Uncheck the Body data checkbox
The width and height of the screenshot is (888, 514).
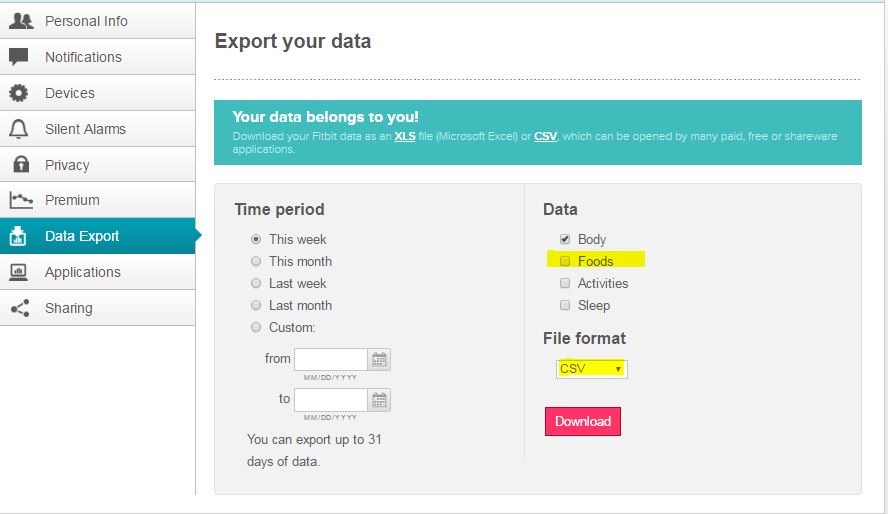click(x=565, y=239)
